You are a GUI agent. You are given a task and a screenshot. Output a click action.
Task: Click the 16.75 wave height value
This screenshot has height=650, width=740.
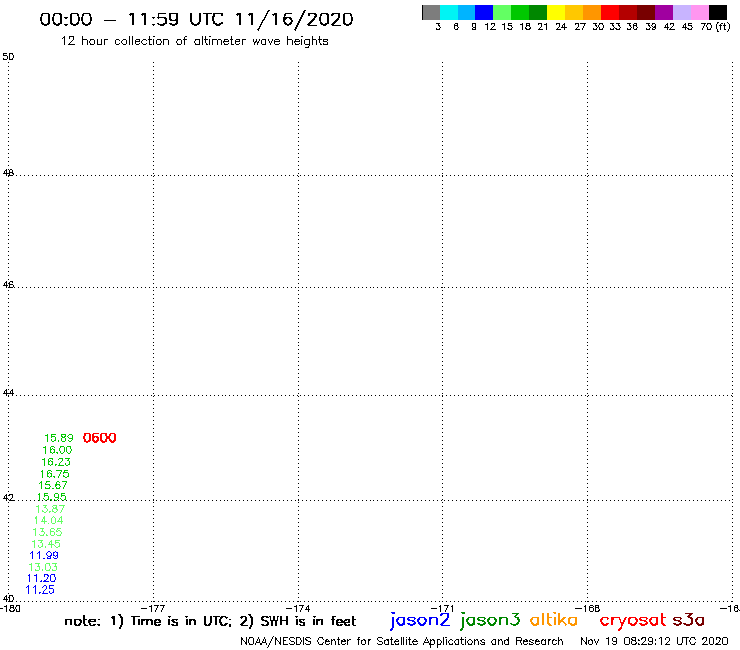tap(54, 474)
